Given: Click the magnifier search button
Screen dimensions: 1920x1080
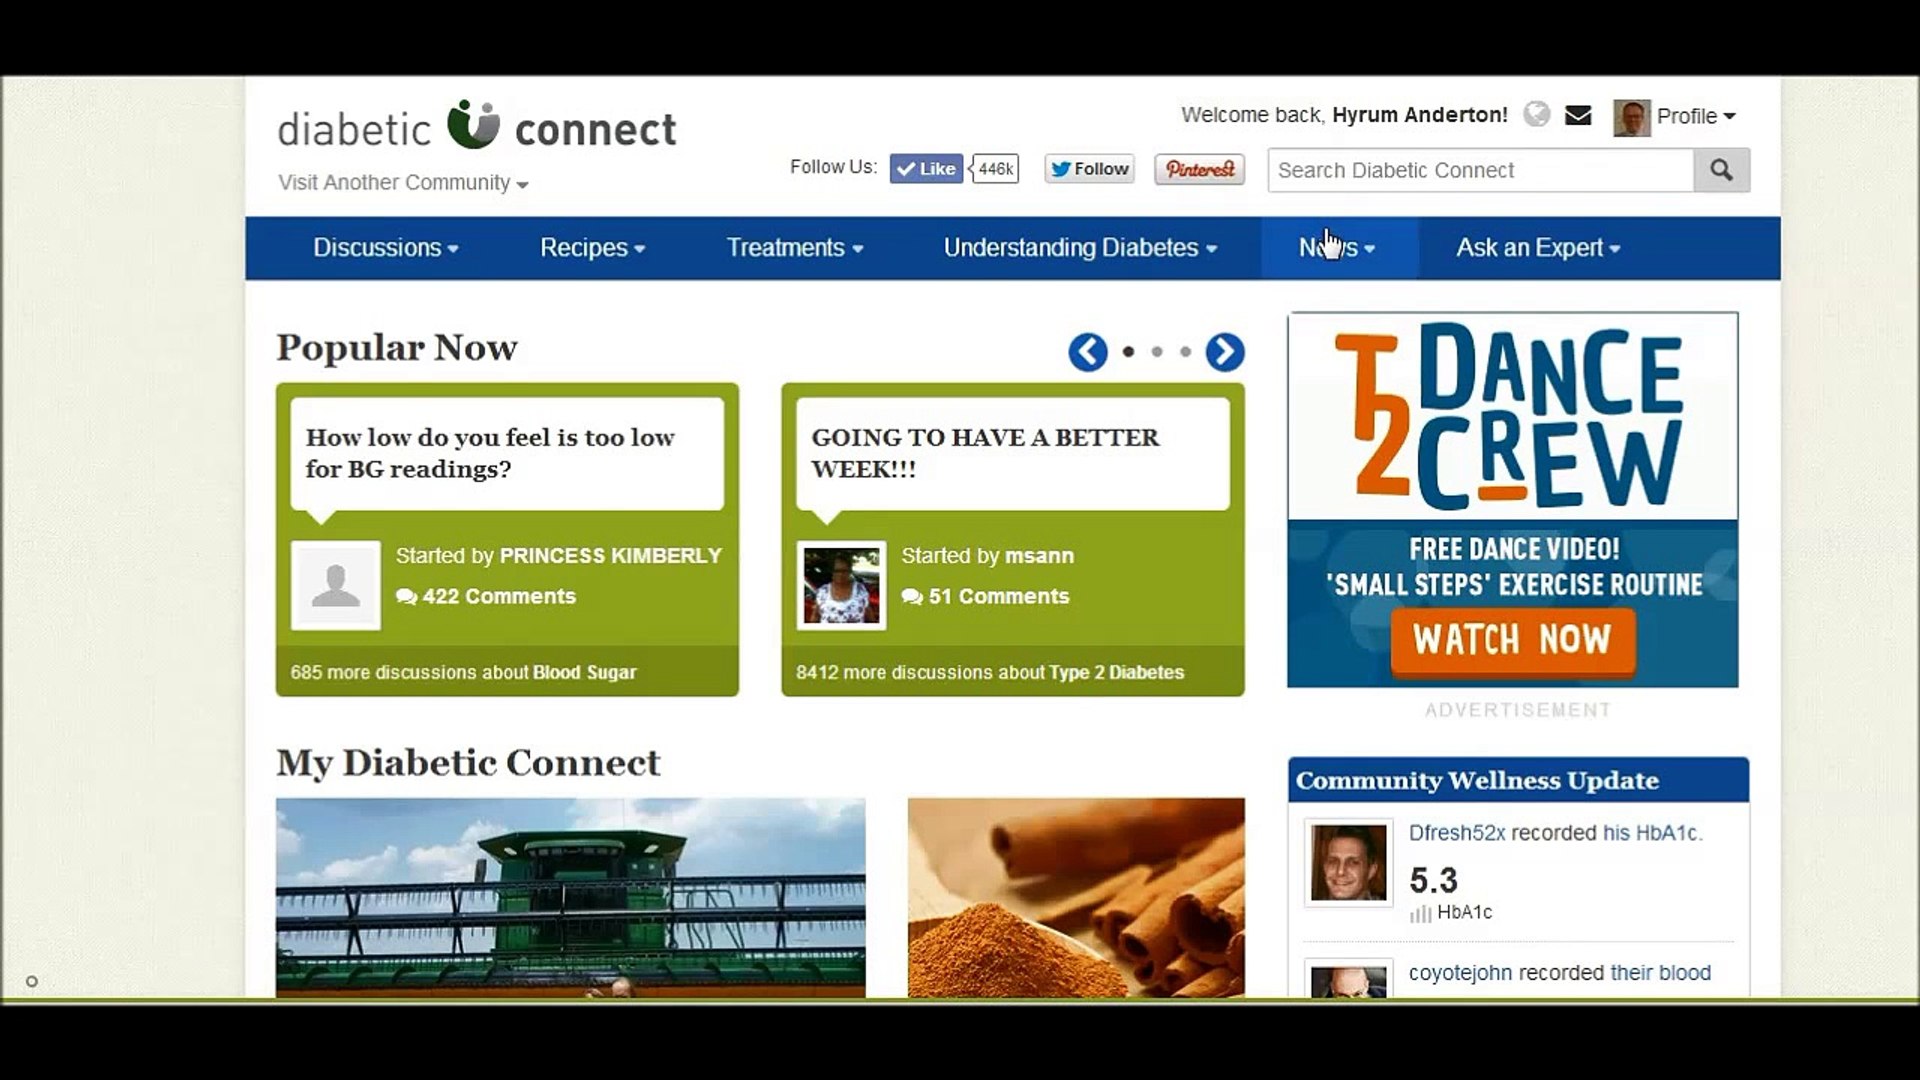Looking at the screenshot, I should pos(1721,170).
